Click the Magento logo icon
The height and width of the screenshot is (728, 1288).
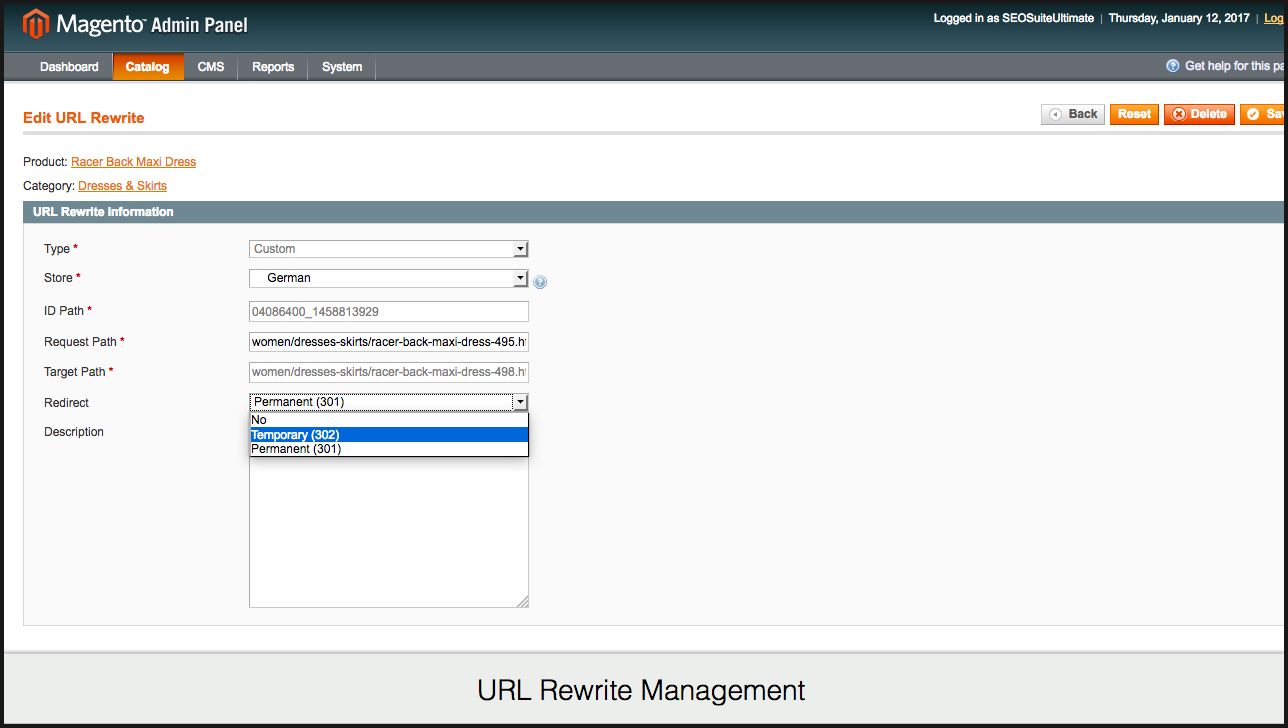click(x=36, y=24)
